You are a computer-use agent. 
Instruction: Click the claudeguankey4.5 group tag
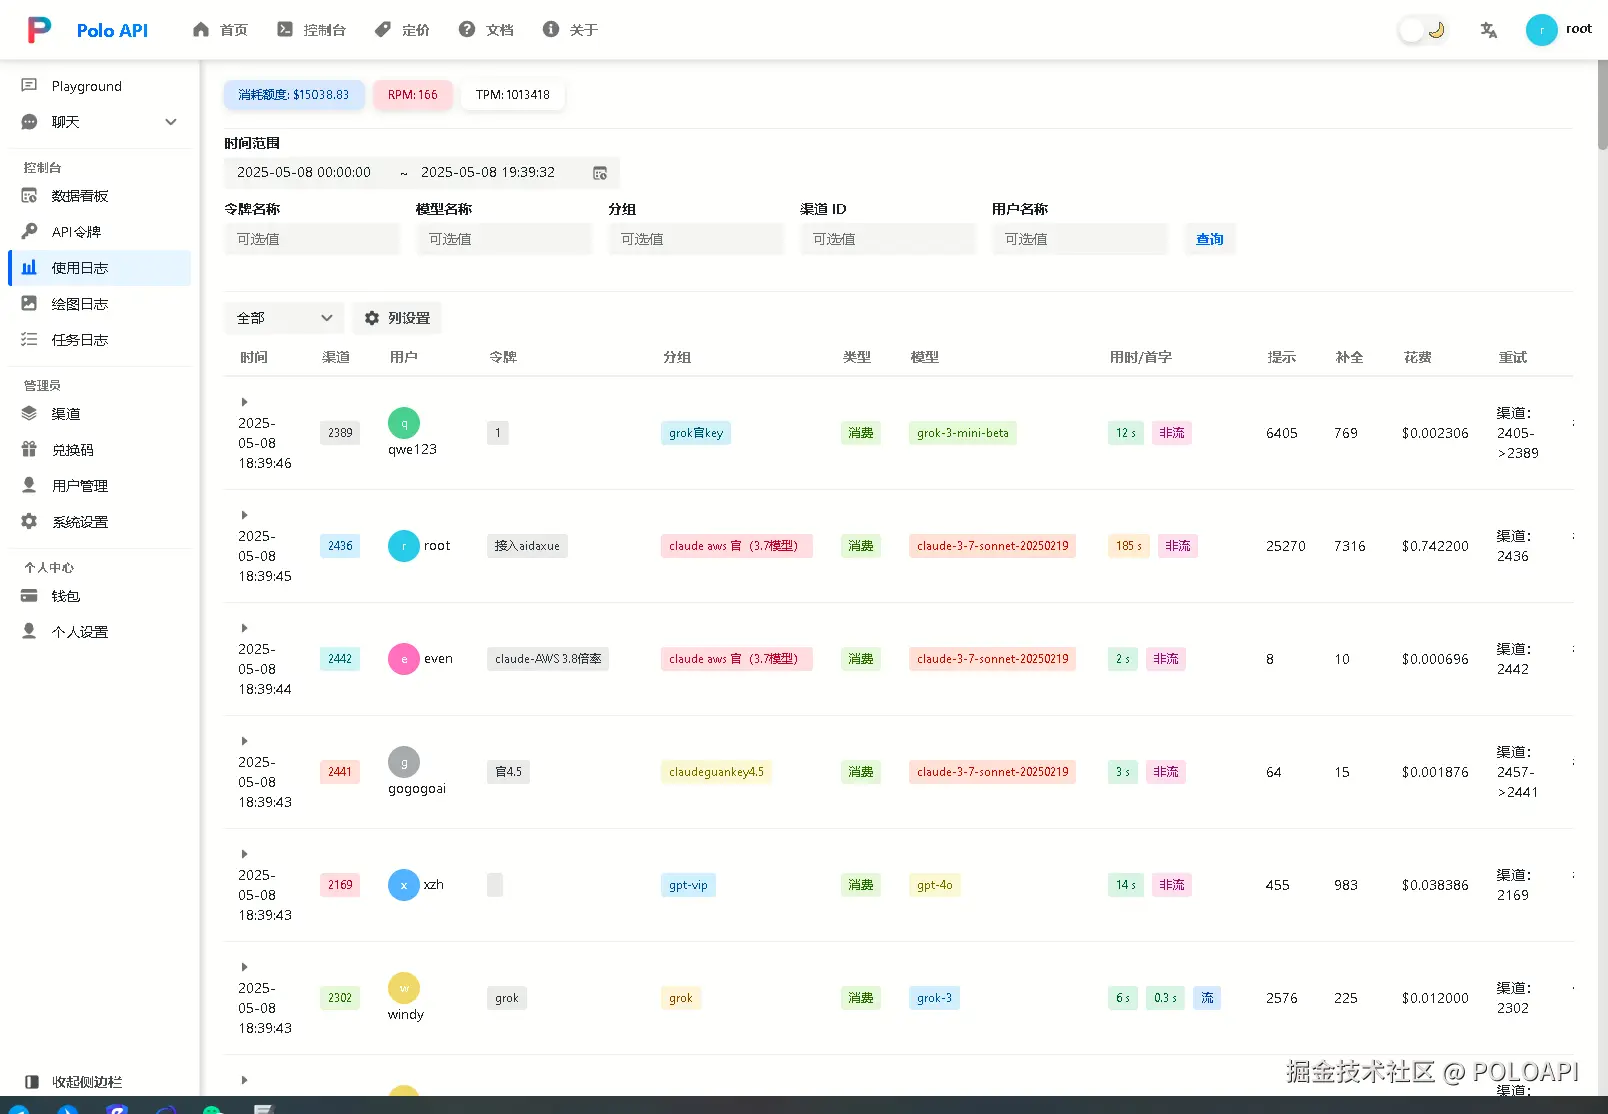coord(716,772)
